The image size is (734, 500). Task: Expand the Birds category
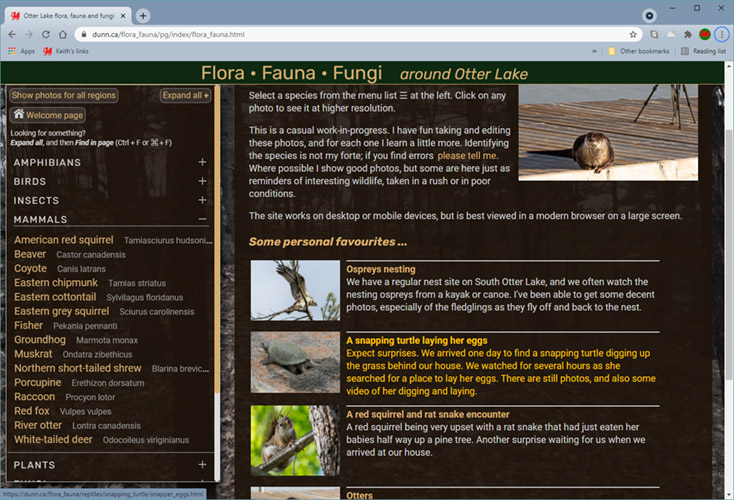202,182
